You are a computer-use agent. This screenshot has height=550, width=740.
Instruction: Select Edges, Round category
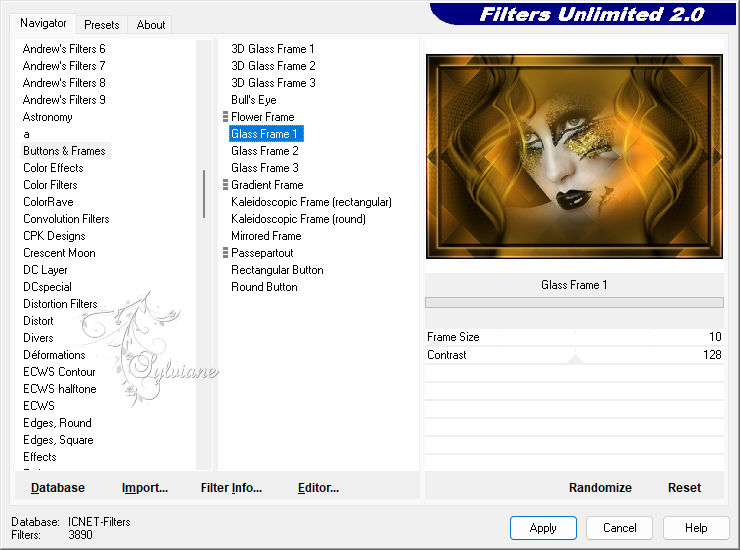[x=57, y=423]
